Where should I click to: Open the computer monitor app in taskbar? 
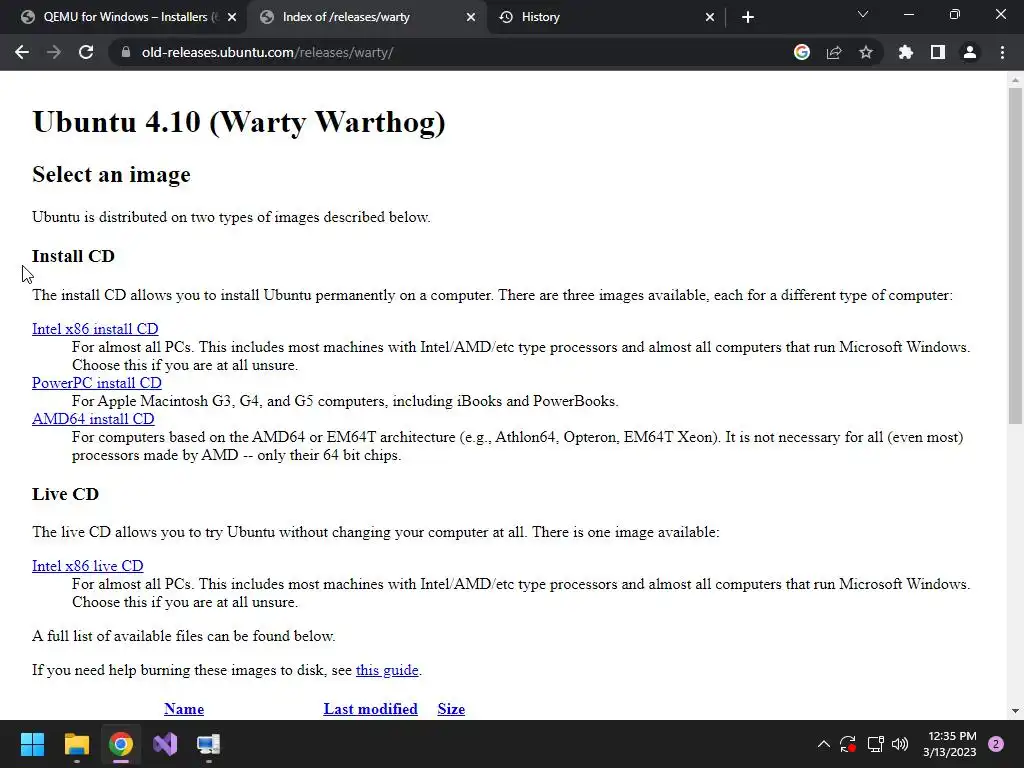[209, 744]
